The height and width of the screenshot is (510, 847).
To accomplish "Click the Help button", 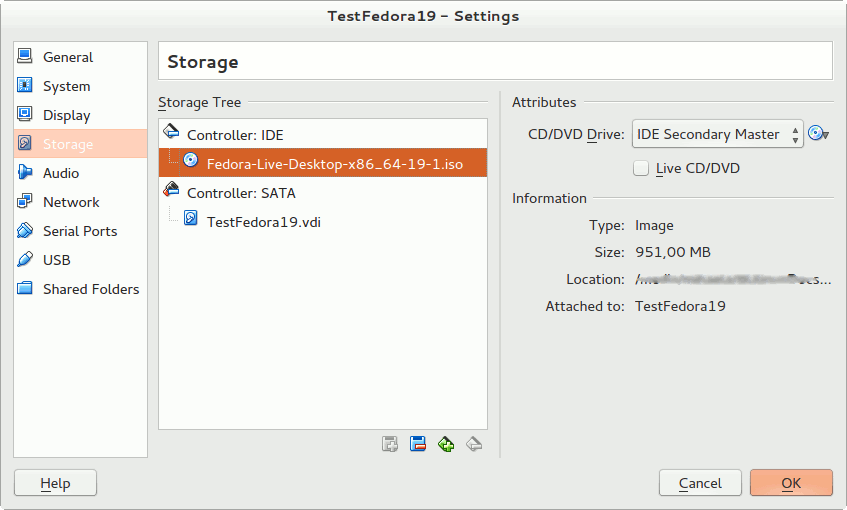I will tap(55, 483).
